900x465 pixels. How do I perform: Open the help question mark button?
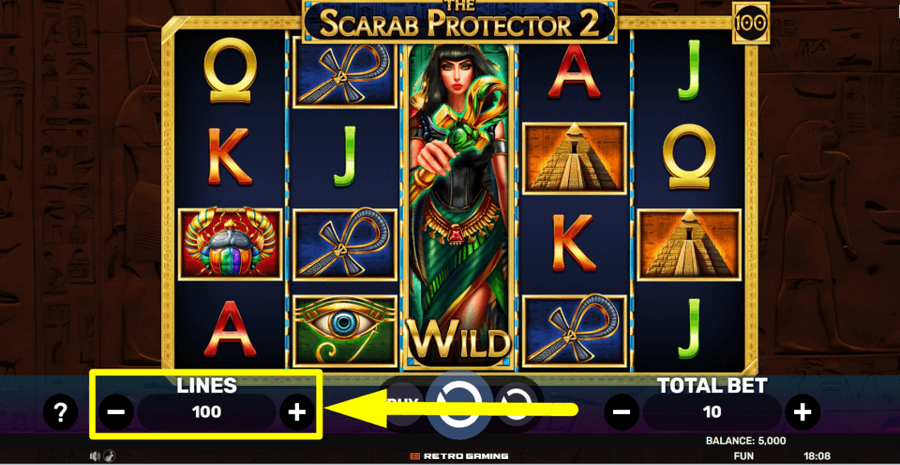(x=60, y=412)
